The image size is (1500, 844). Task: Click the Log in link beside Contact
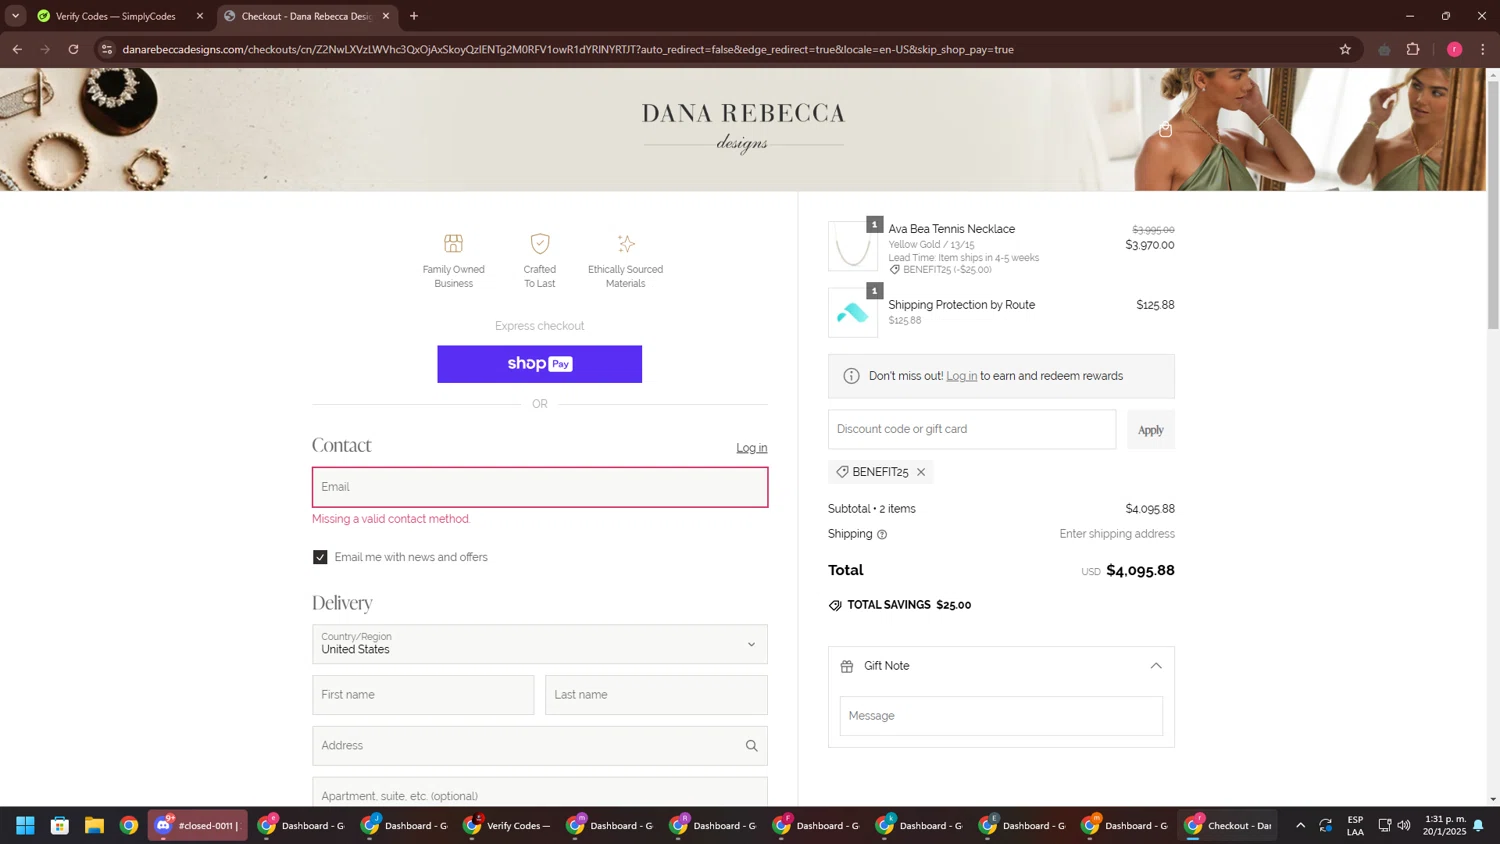pos(752,448)
